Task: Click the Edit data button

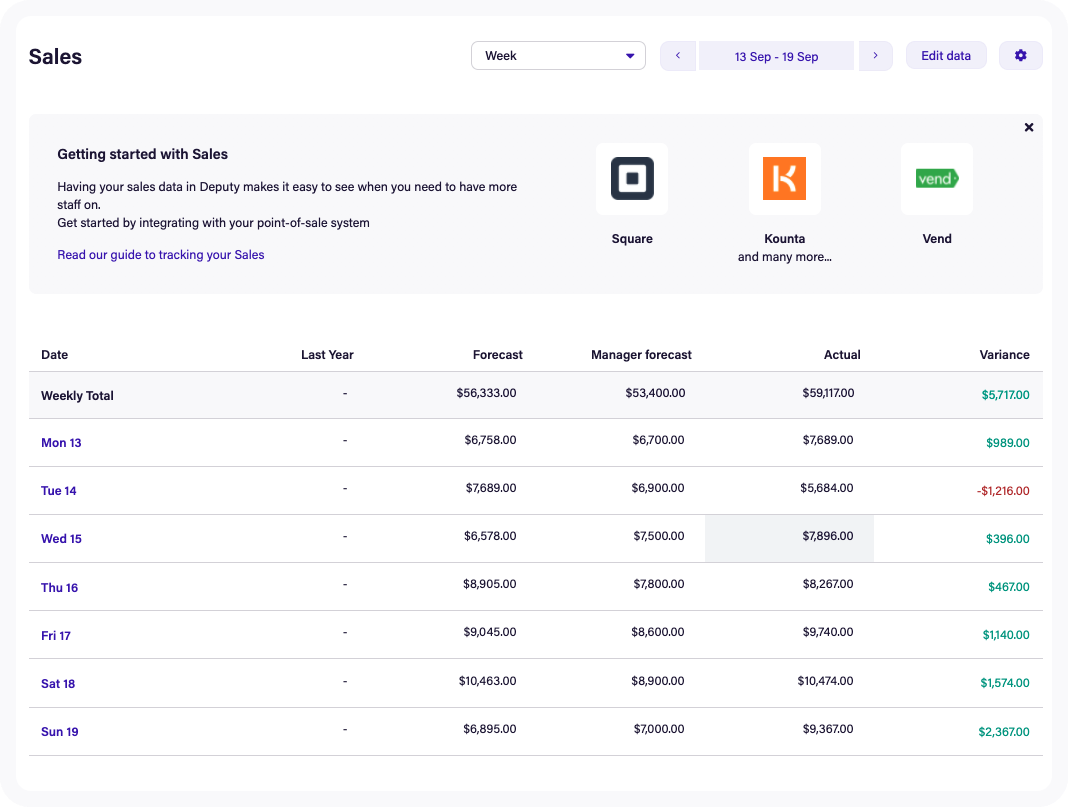Action: [945, 56]
